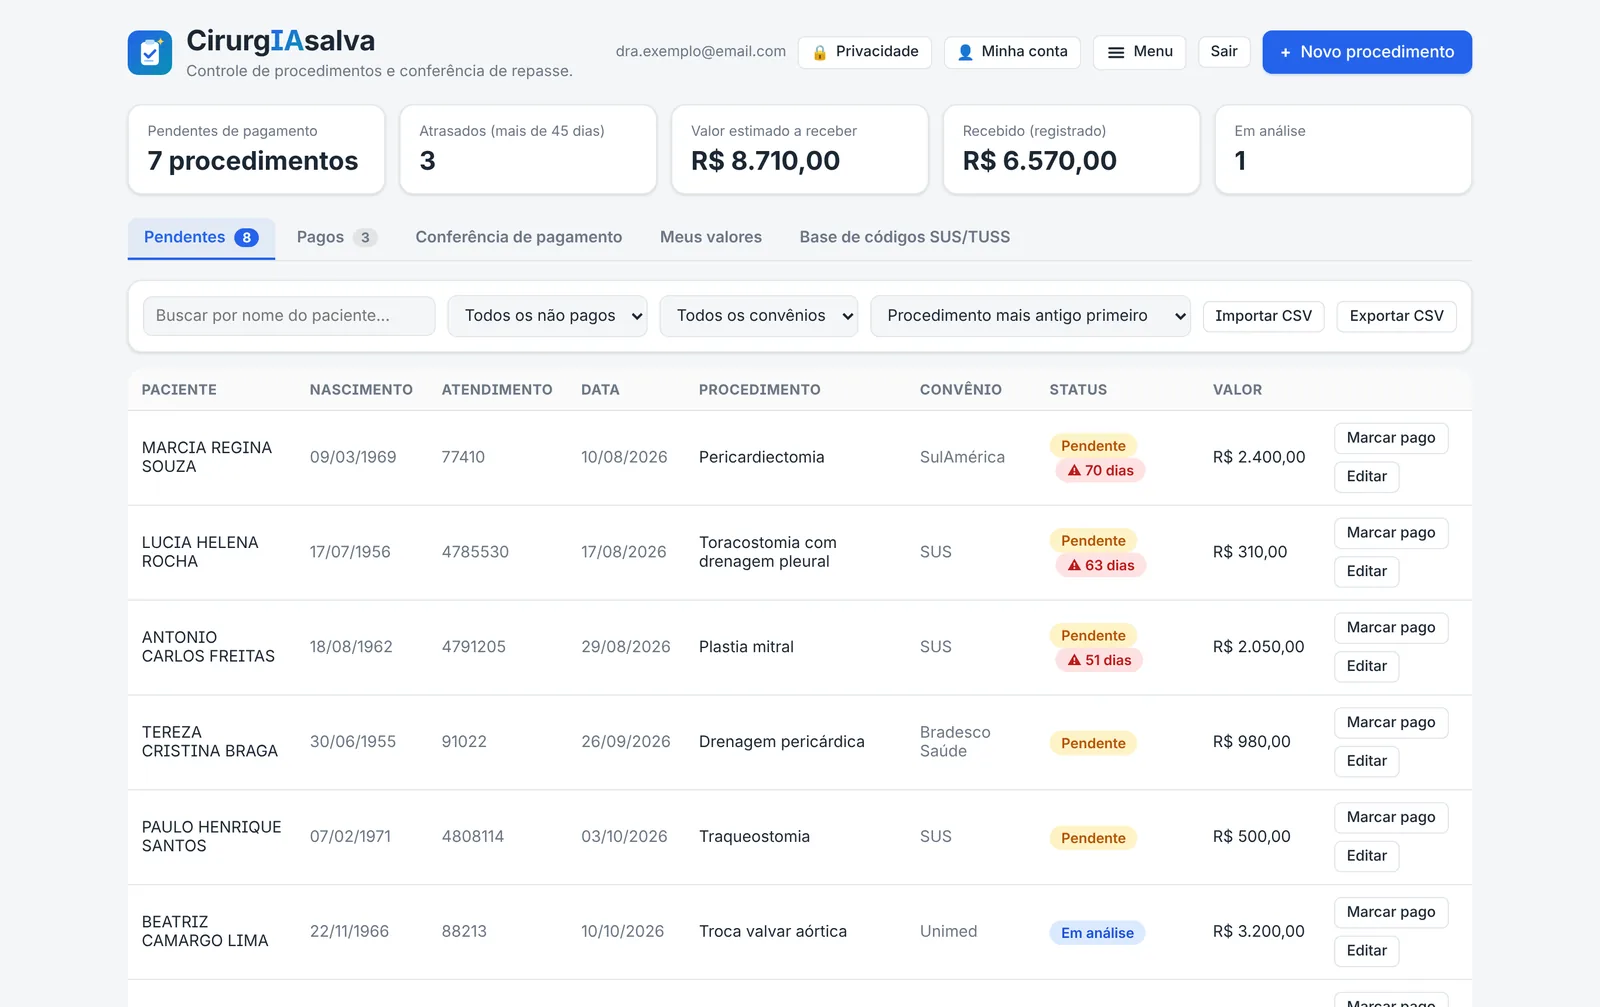Click the R$ 2.400,00 value cell

click(1259, 458)
